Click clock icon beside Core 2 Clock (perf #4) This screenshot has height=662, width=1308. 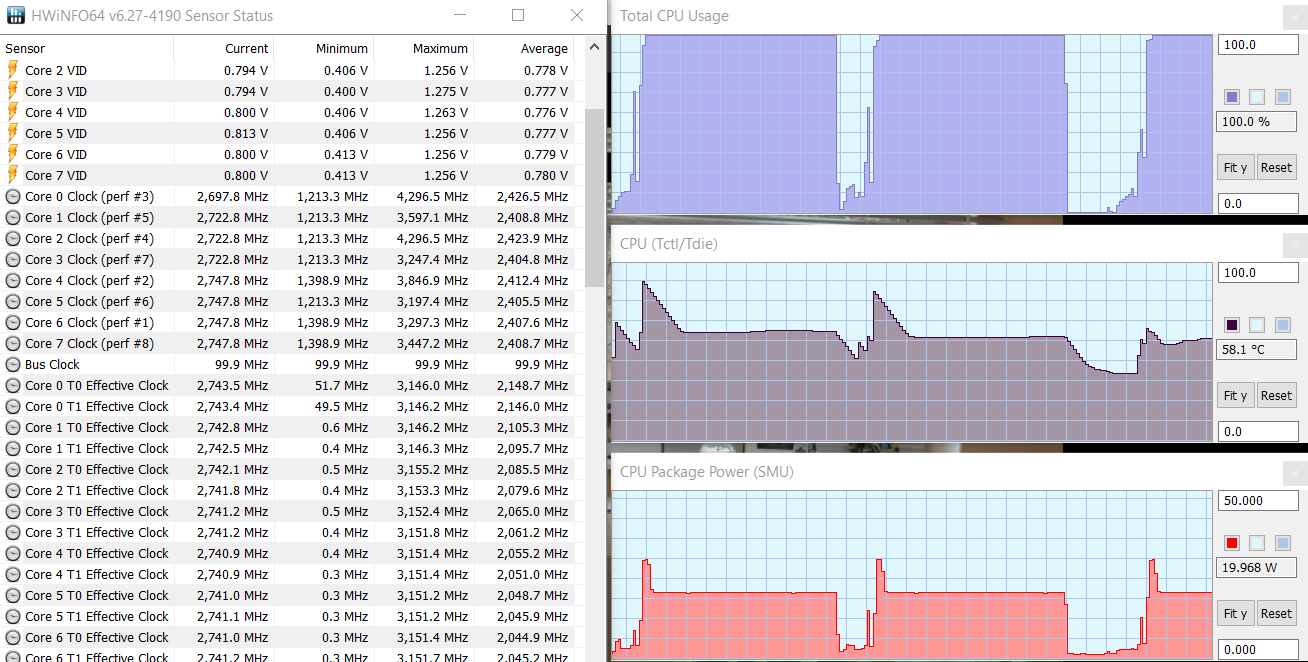pyautogui.click(x=13, y=238)
